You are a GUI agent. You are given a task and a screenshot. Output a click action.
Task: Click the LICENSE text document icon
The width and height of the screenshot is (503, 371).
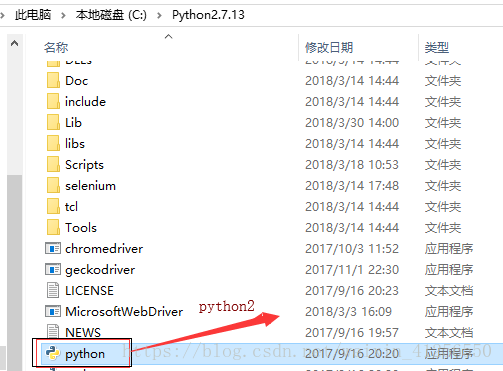tap(53, 290)
